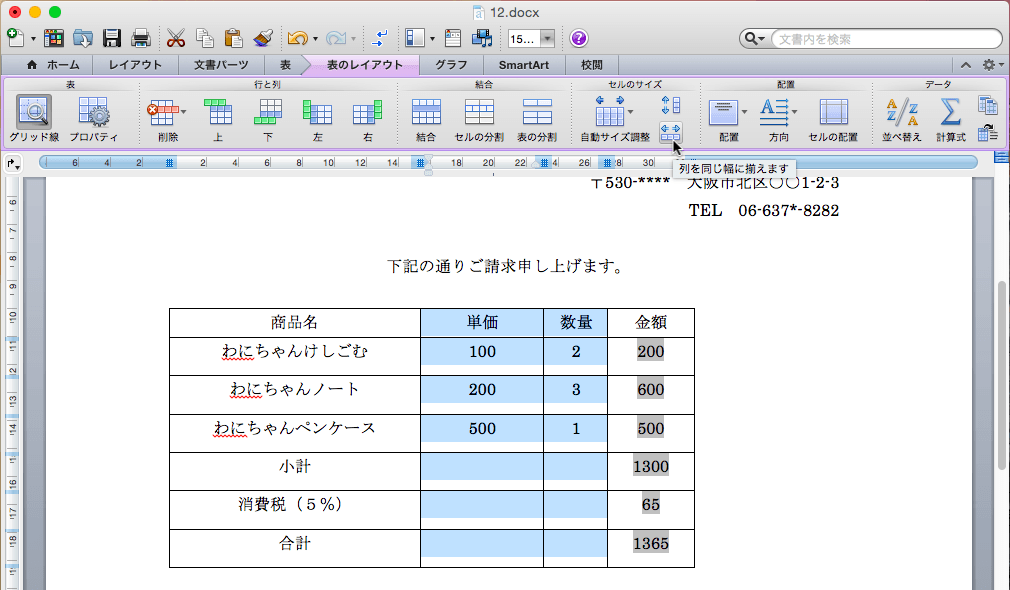This screenshot has width=1010, height=590.
Task: Merge cells with 結合 icon
Action: pyautogui.click(x=426, y=112)
